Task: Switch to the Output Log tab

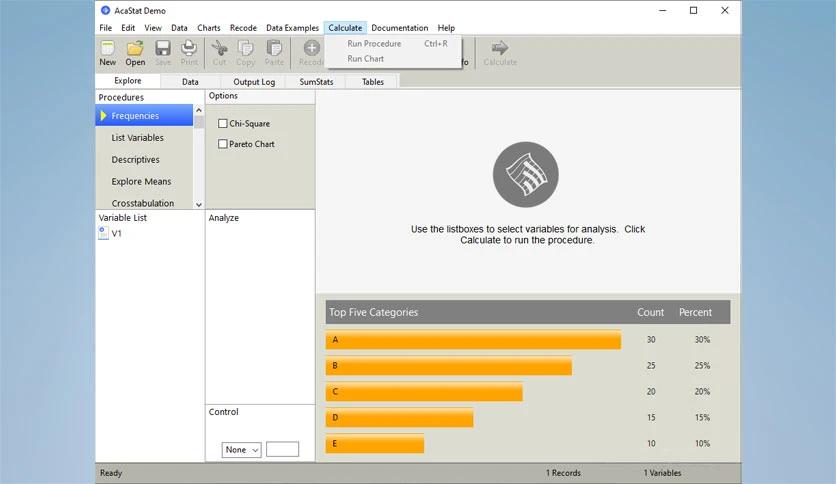Action: point(254,82)
